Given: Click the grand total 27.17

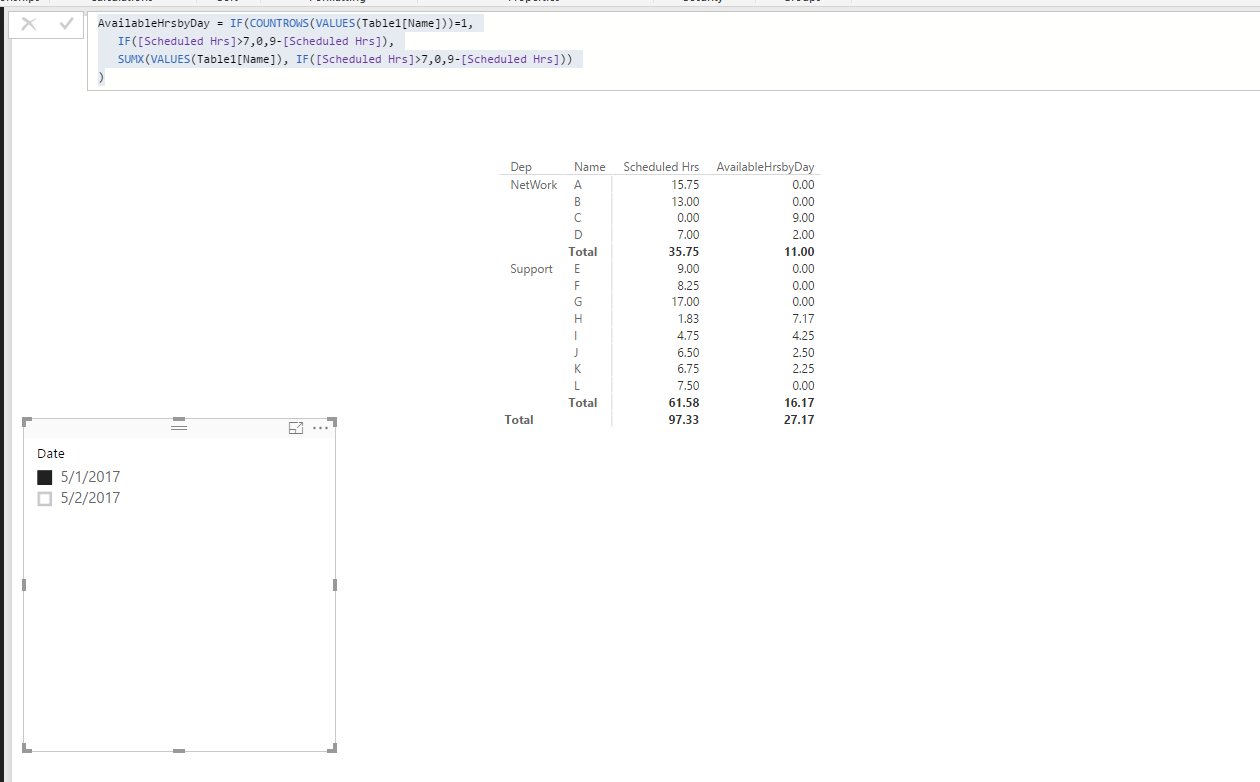Looking at the screenshot, I should click(800, 420).
